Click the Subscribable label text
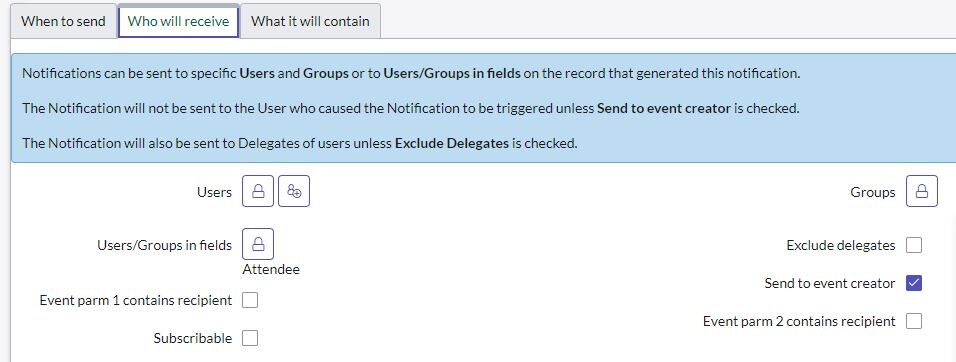Viewport: 956px width, 362px height. [193, 338]
